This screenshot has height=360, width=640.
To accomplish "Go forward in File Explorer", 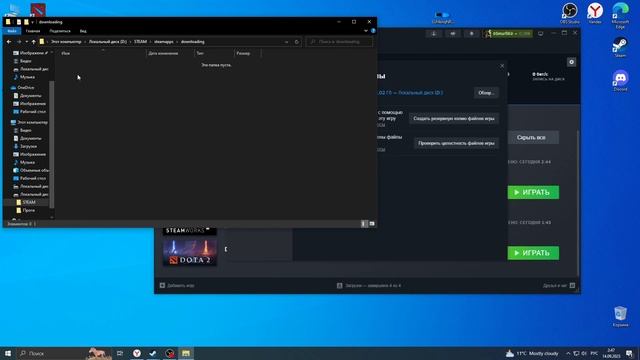I will (x=19, y=42).
